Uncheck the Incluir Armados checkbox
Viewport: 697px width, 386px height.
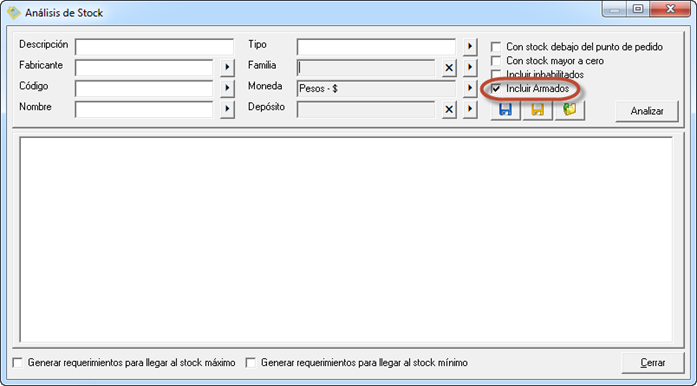click(x=496, y=88)
